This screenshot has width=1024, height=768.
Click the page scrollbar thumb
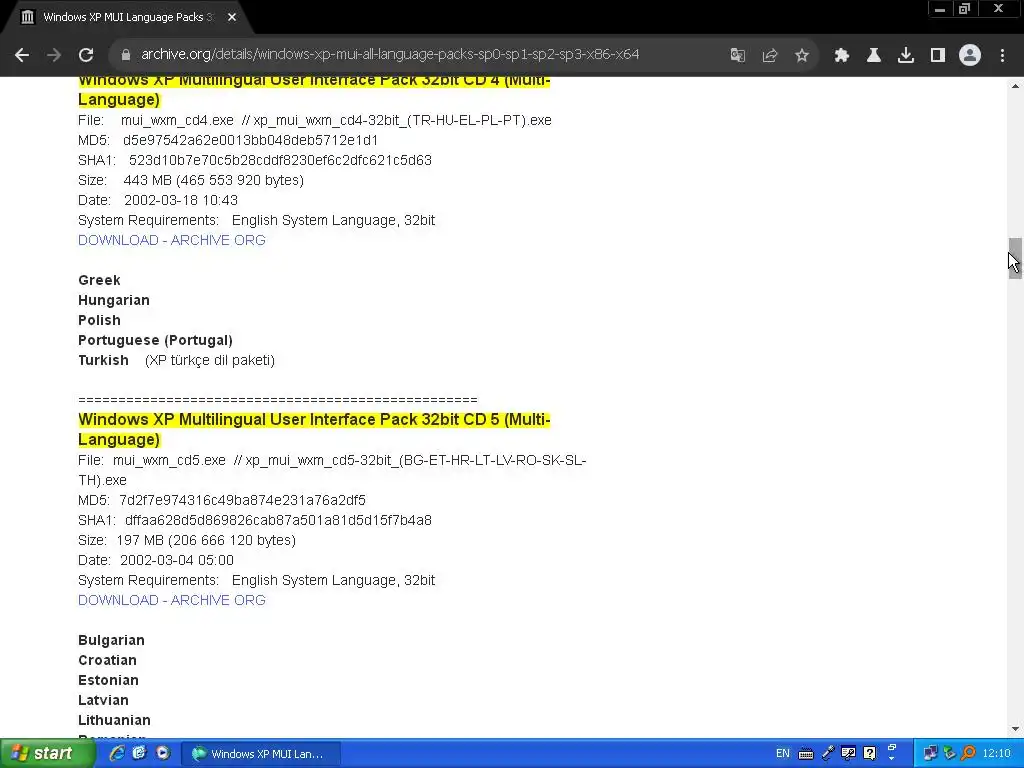(x=1015, y=259)
